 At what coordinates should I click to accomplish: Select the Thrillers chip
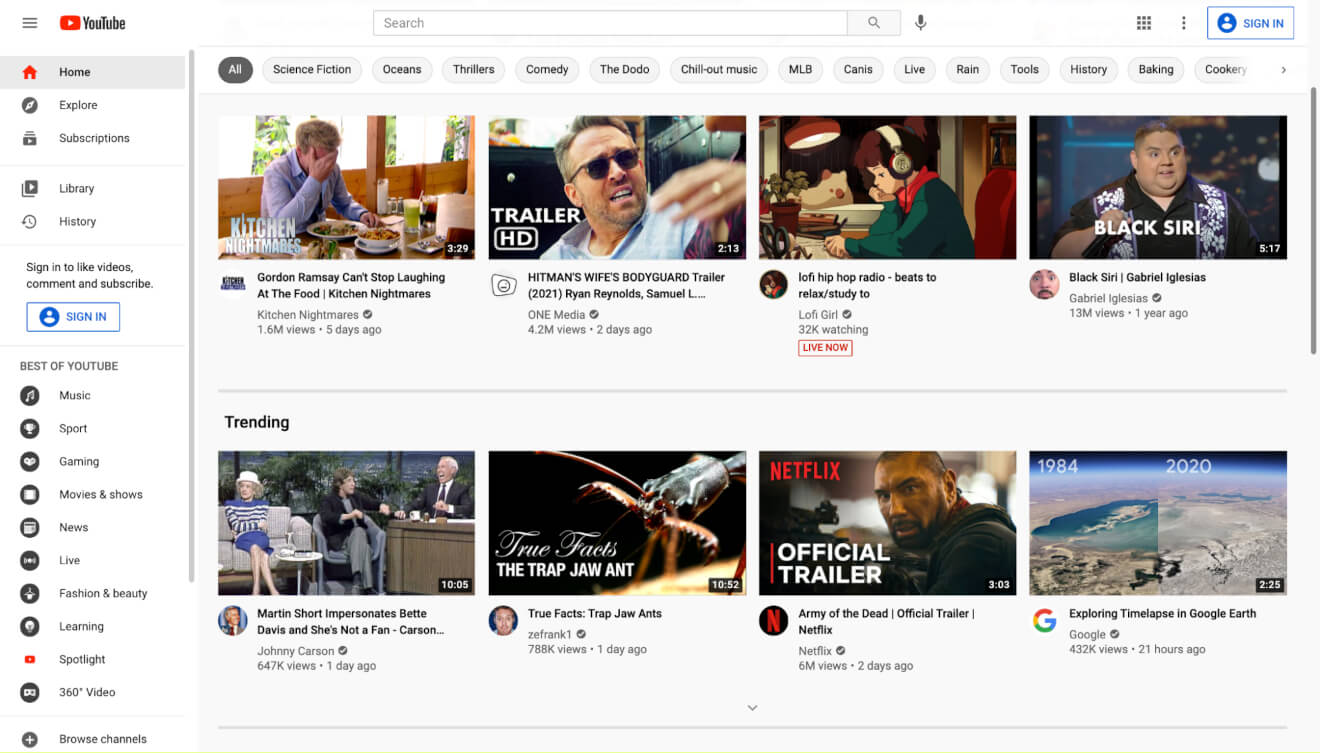pyautogui.click(x=474, y=69)
